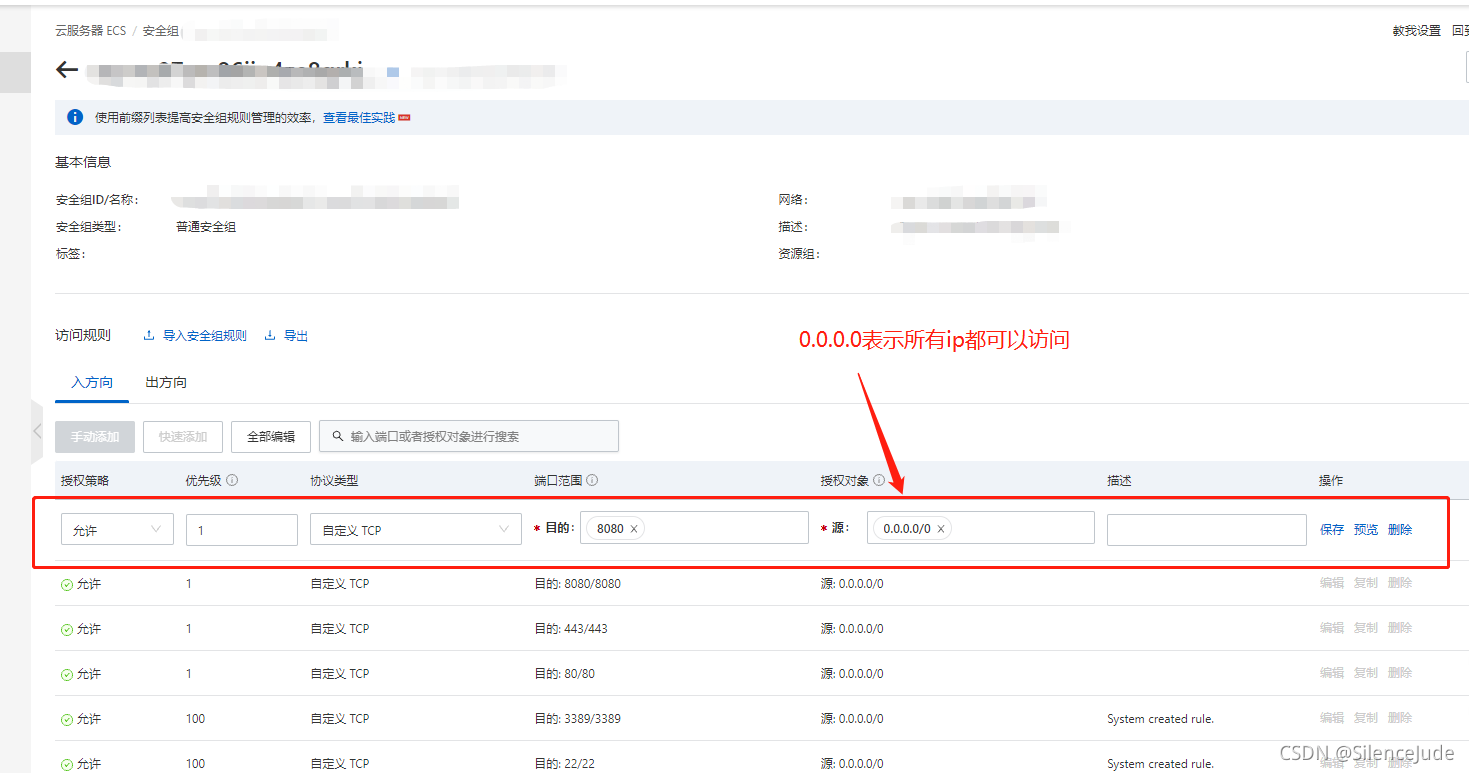The width and height of the screenshot is (1469, 773).
Task: Click System created rule text on 3389 row
Action: click(1160, 719)
